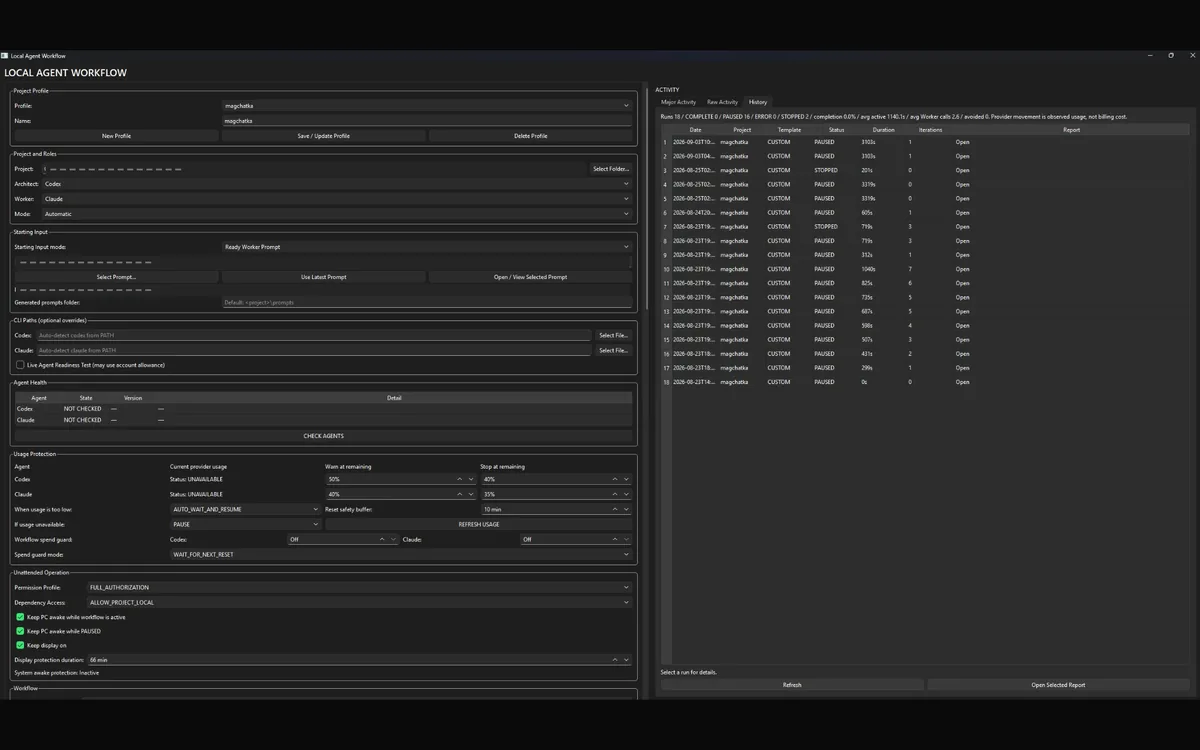Click Codex CLI path input field
Screen dimensions: 1200x750
coord(314,336)
